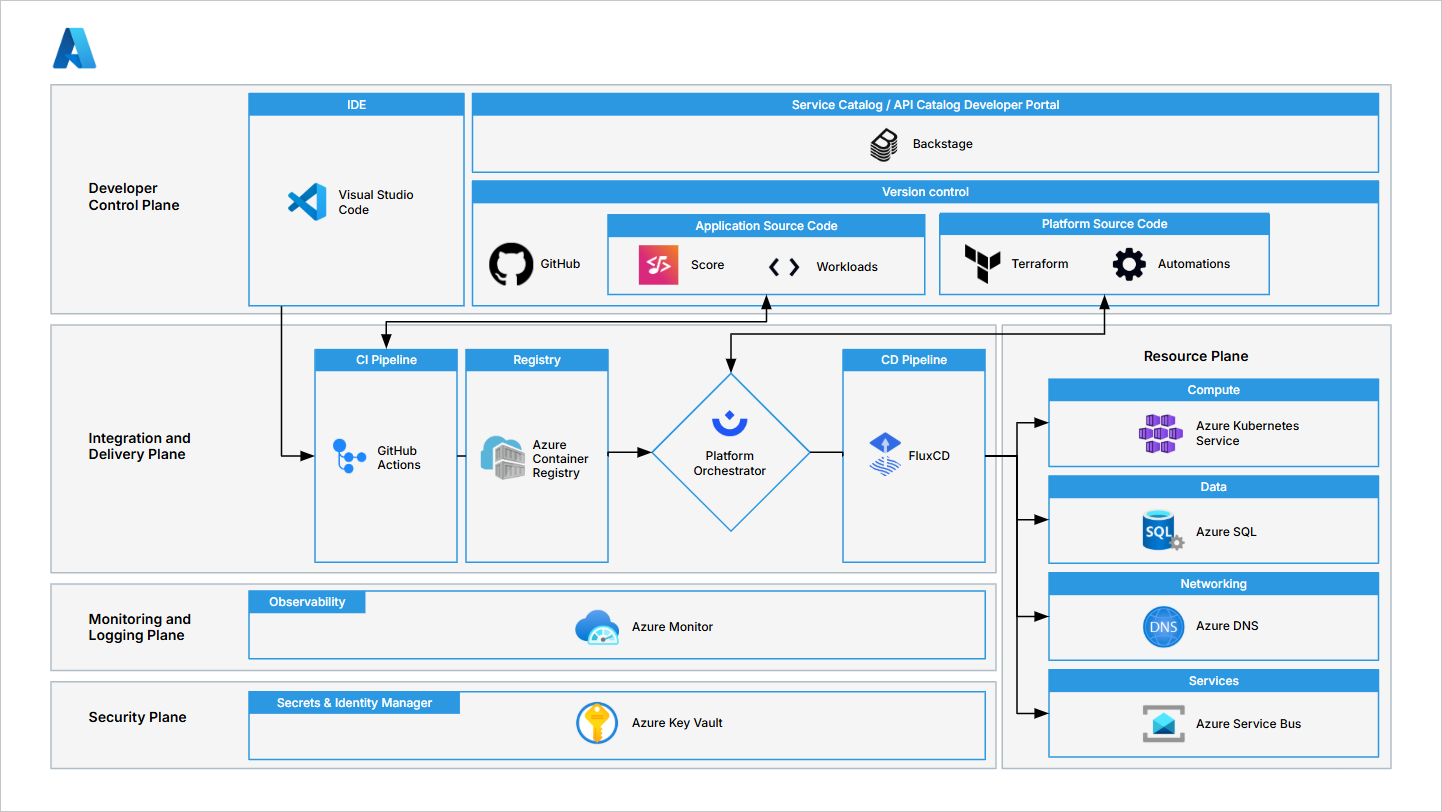
Task: Click the GitHub octocat icon
Action: [511, 265]
